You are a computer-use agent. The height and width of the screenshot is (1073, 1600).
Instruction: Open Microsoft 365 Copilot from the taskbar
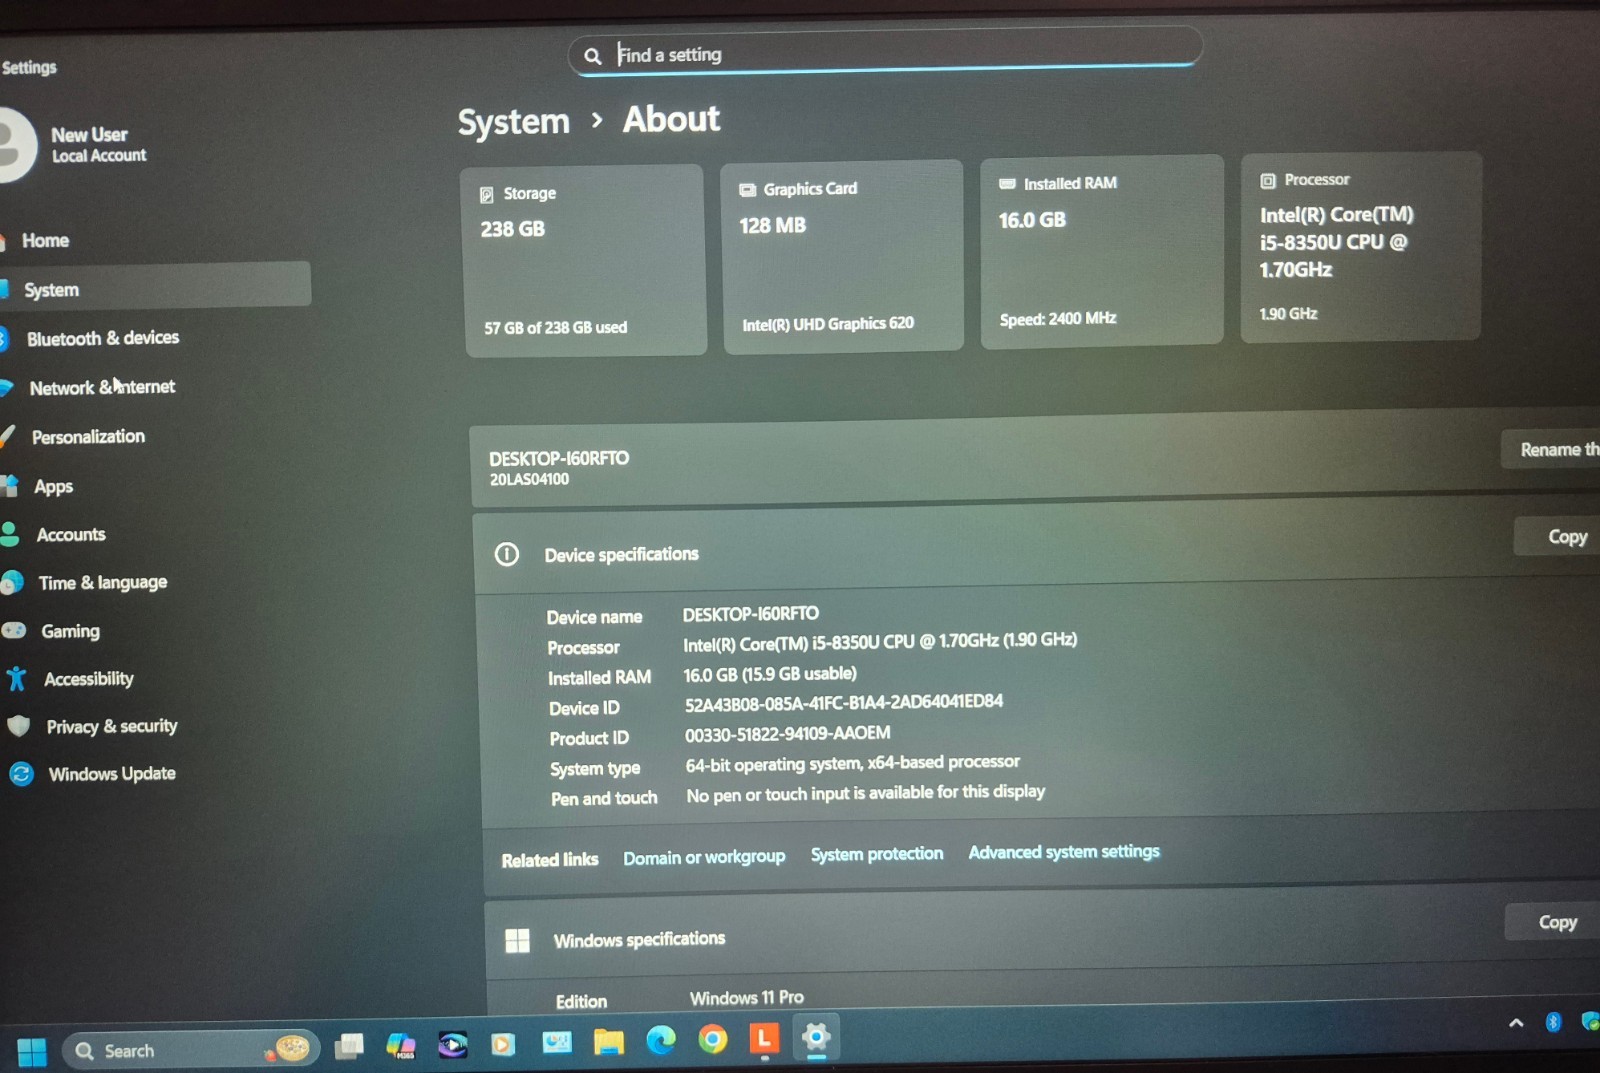click(401, 1046)
